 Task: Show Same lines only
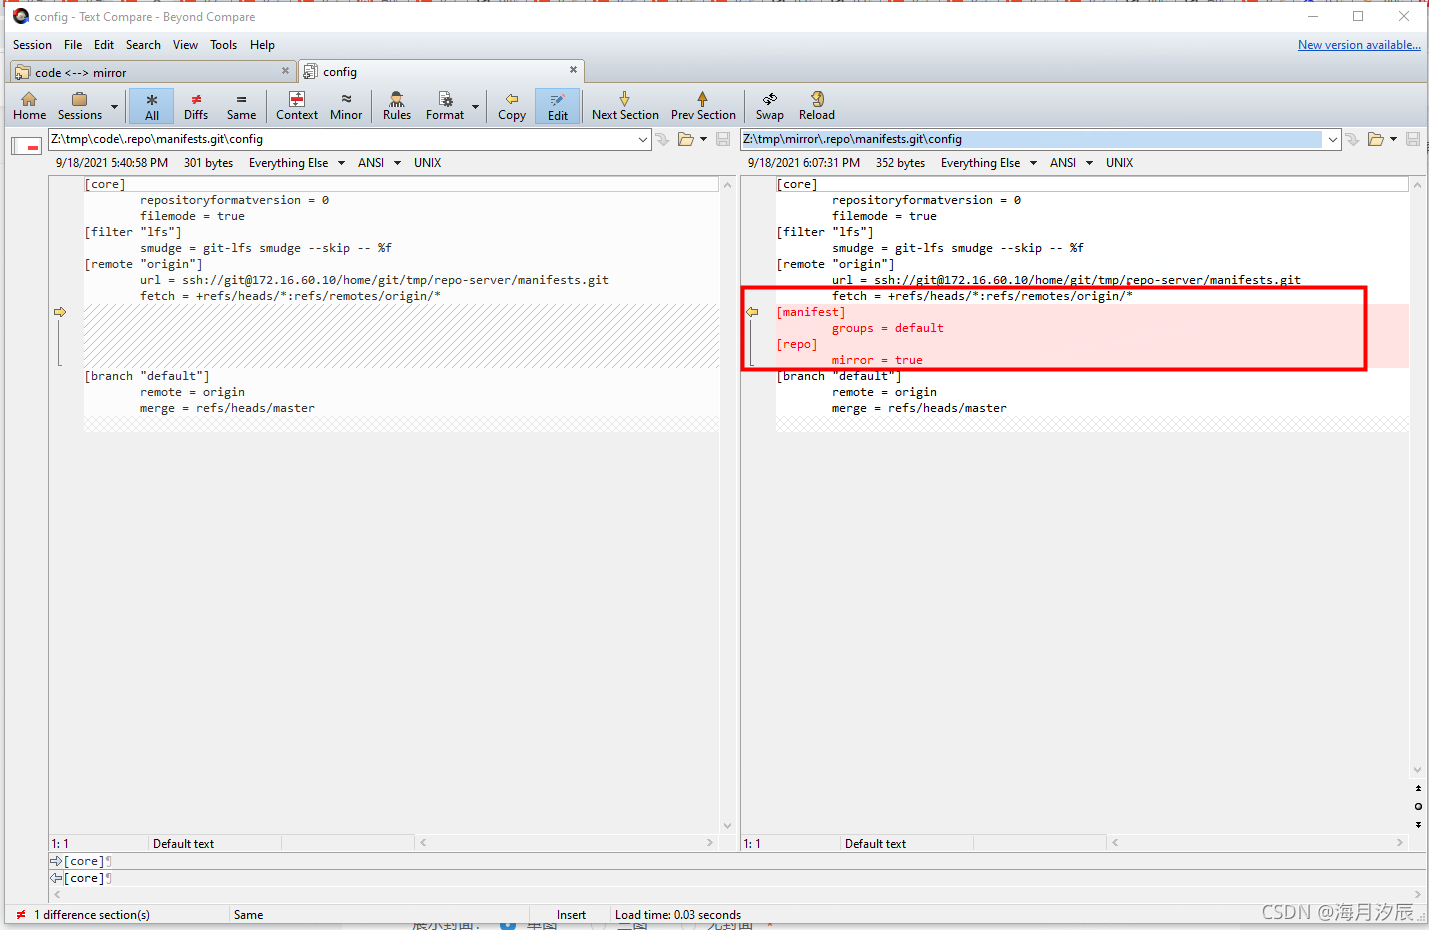pos(241,105)
